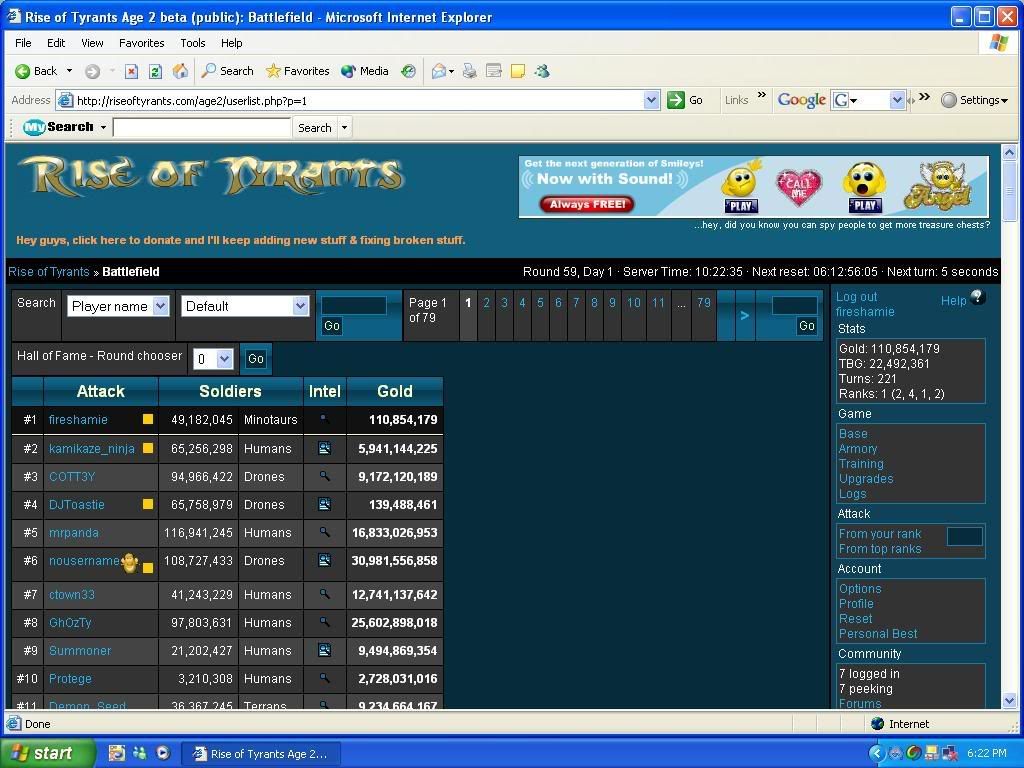Click the intel report icon for Summoner
This screenshot has width=1024, height=768.
coord(325,650)
